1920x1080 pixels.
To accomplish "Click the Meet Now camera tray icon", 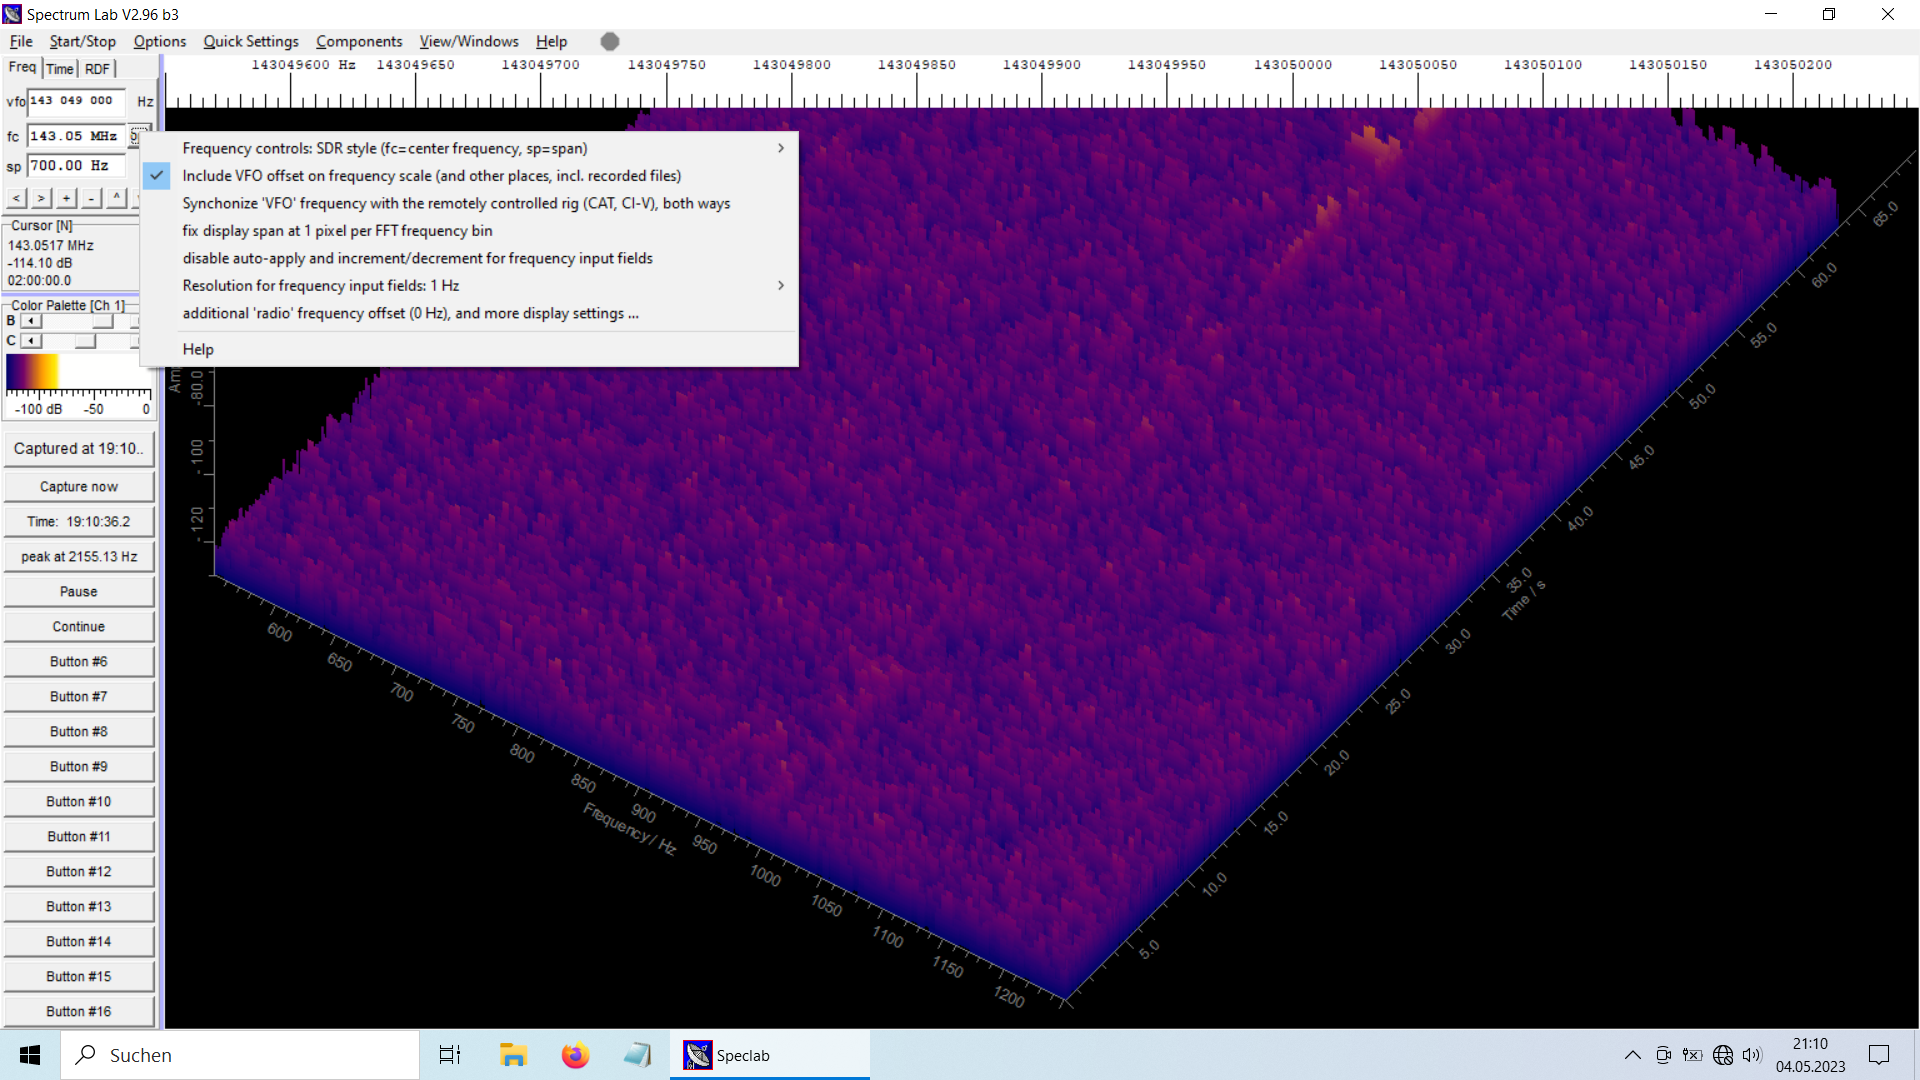I will (1663, 1055).
